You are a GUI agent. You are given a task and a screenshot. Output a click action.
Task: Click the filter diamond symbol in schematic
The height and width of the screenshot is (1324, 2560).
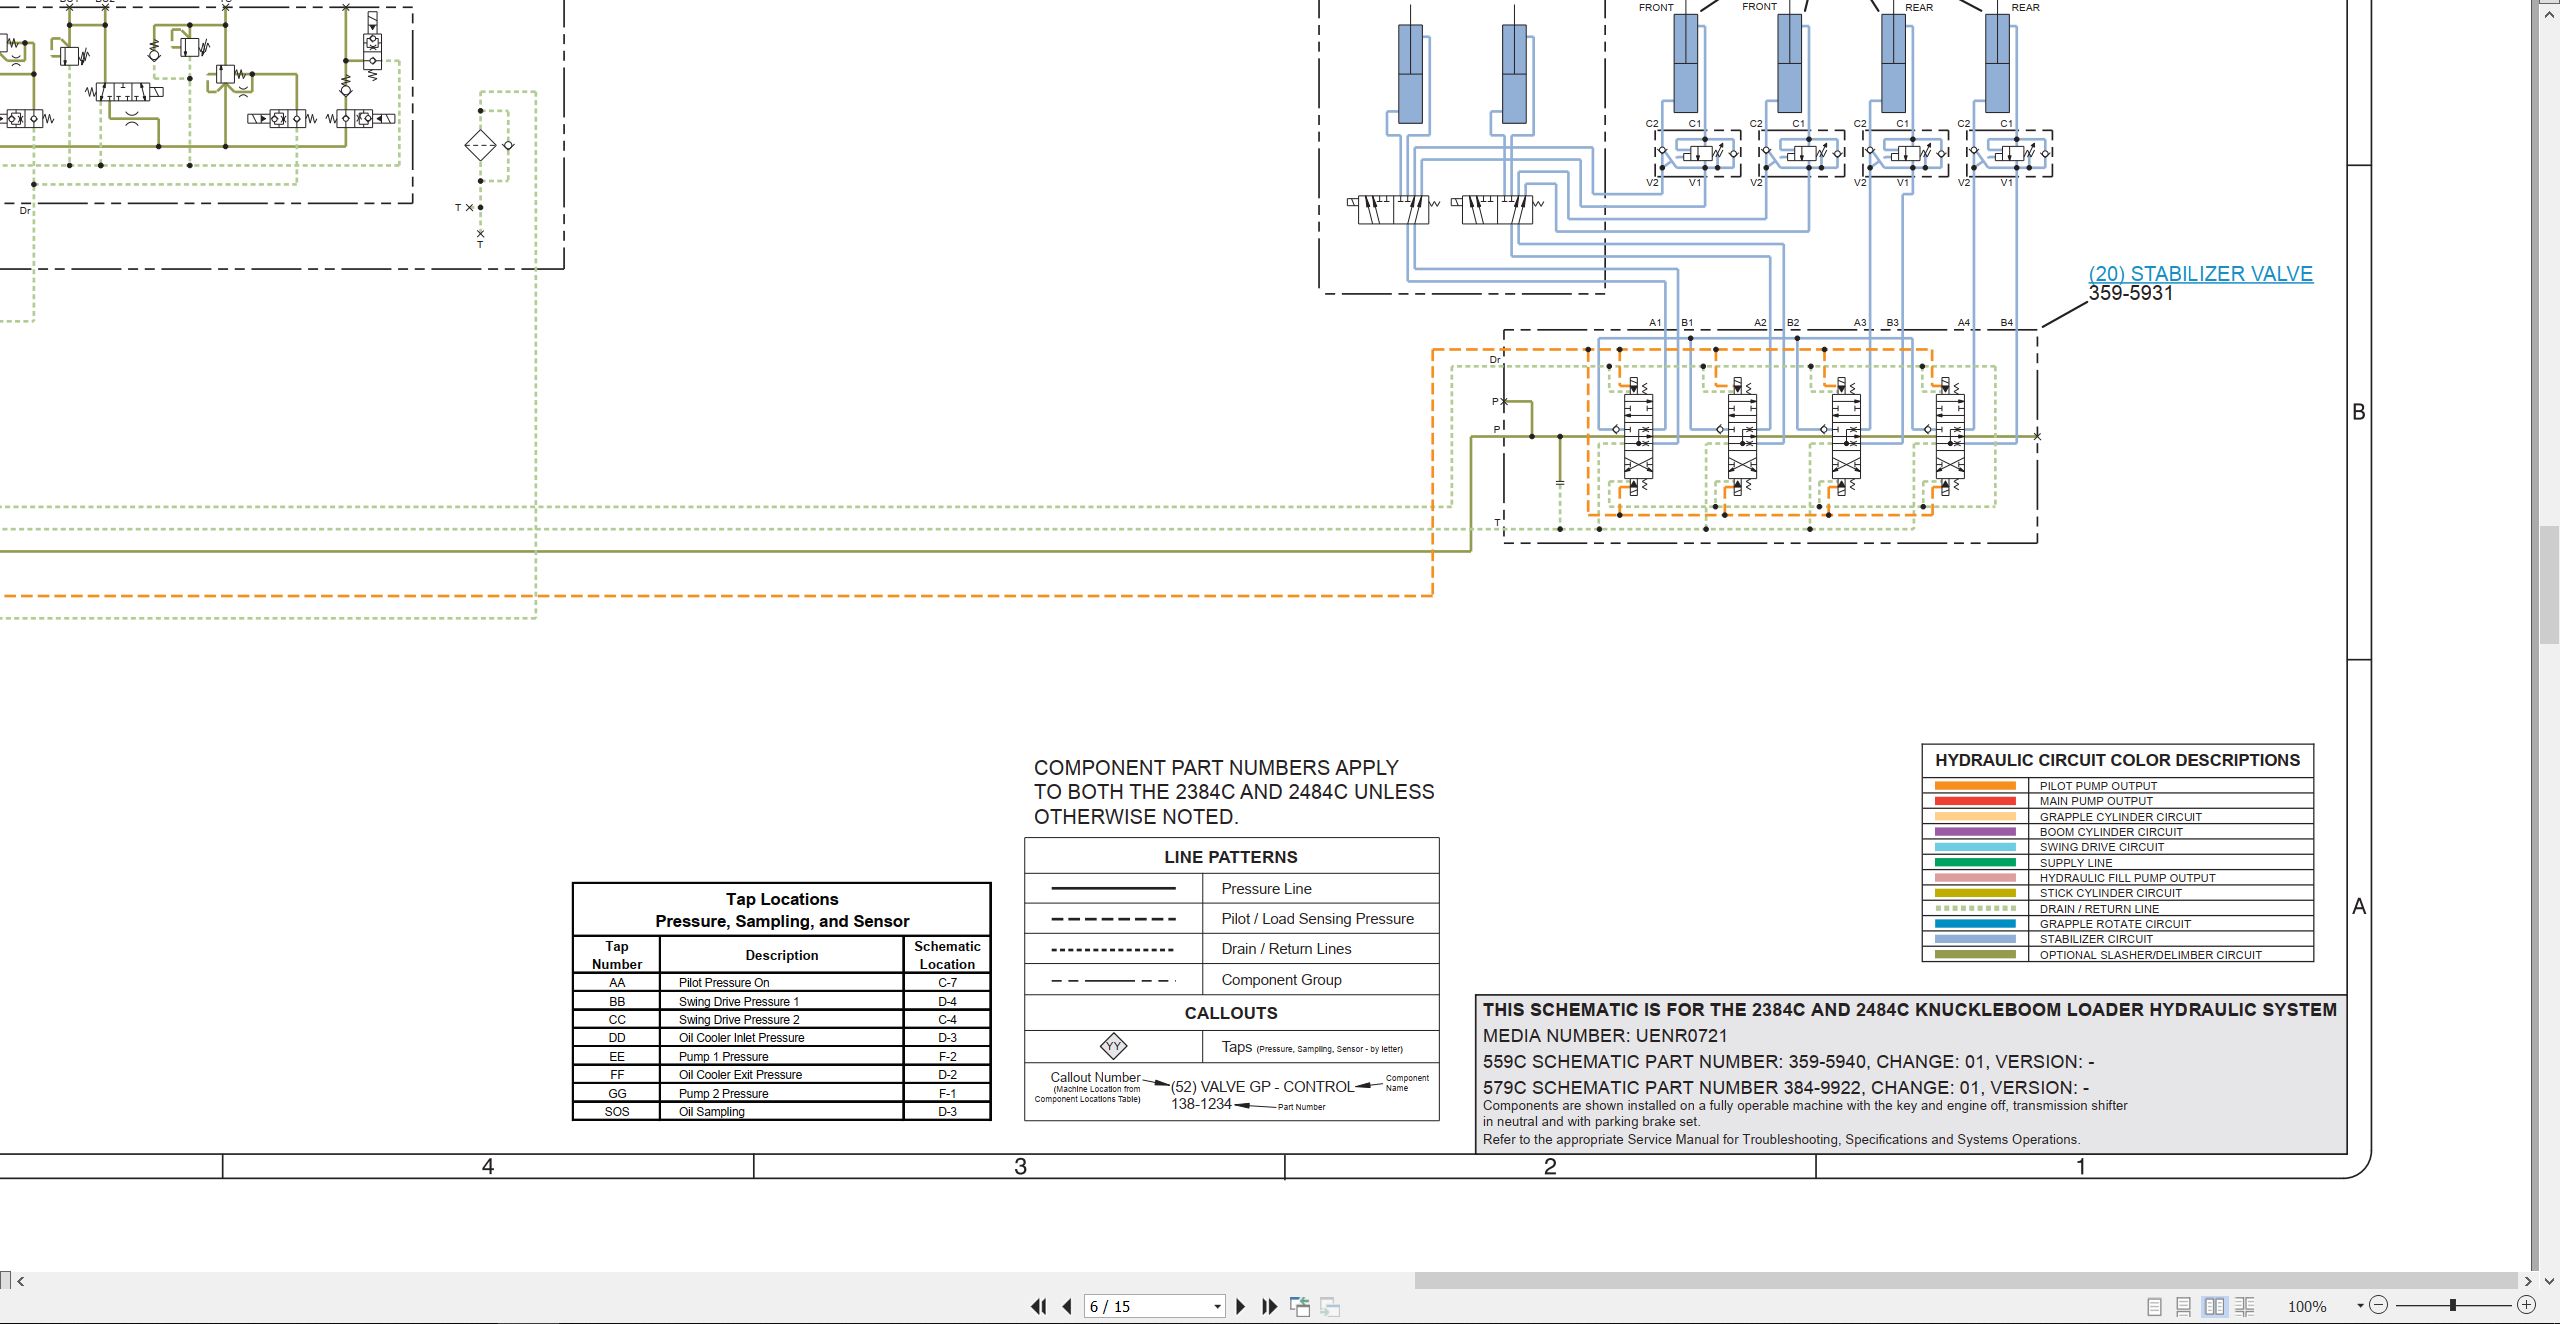tap(480, 146)
